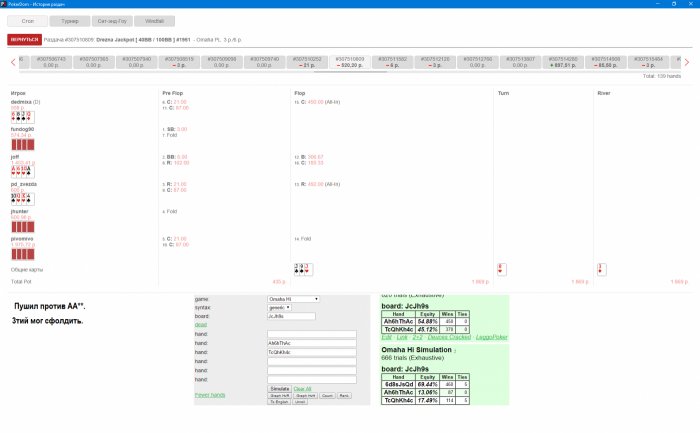The image size is (700, 433).
Task: Switch to the Windfall tab
Action: click(154, 21)
